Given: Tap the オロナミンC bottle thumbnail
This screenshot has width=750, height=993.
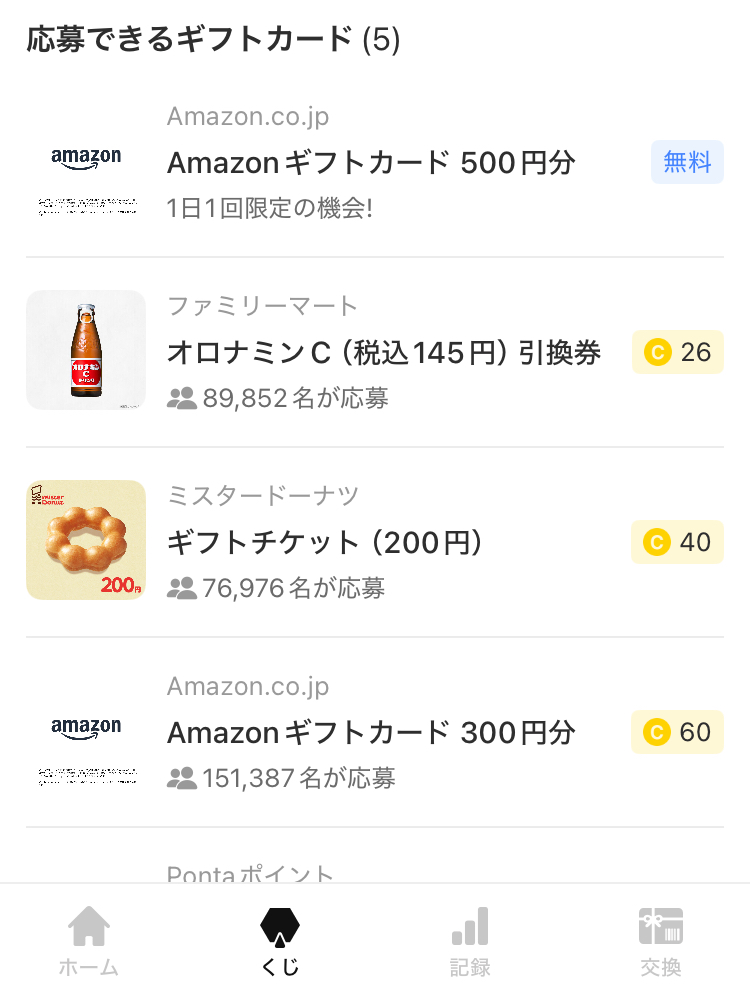Looking at the screenshot, I should click(86, 350).
